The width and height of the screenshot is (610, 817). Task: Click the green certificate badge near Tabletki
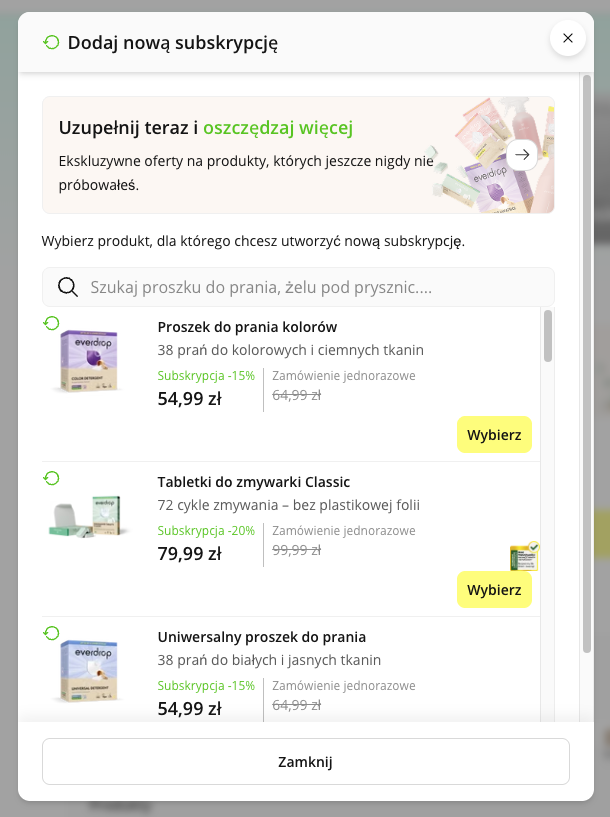(x=524, y=556)
